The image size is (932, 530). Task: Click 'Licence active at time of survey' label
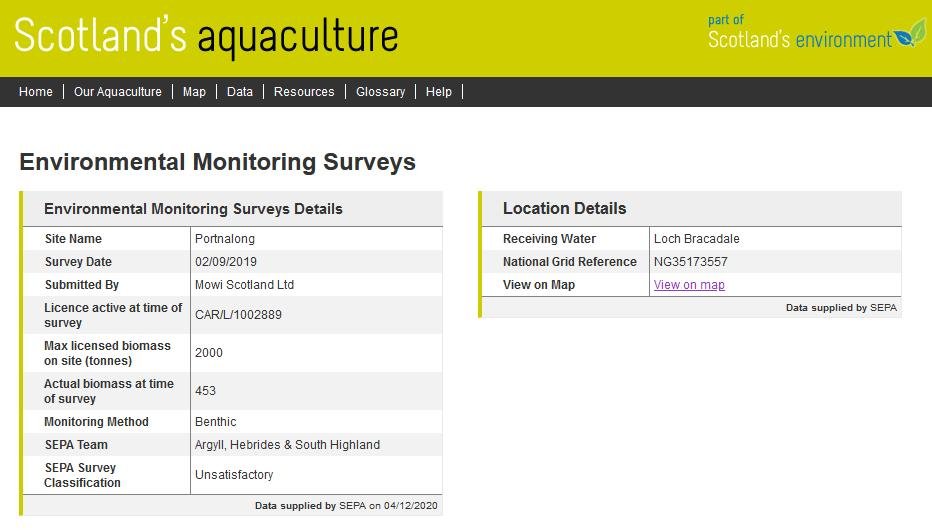(113, 316)
